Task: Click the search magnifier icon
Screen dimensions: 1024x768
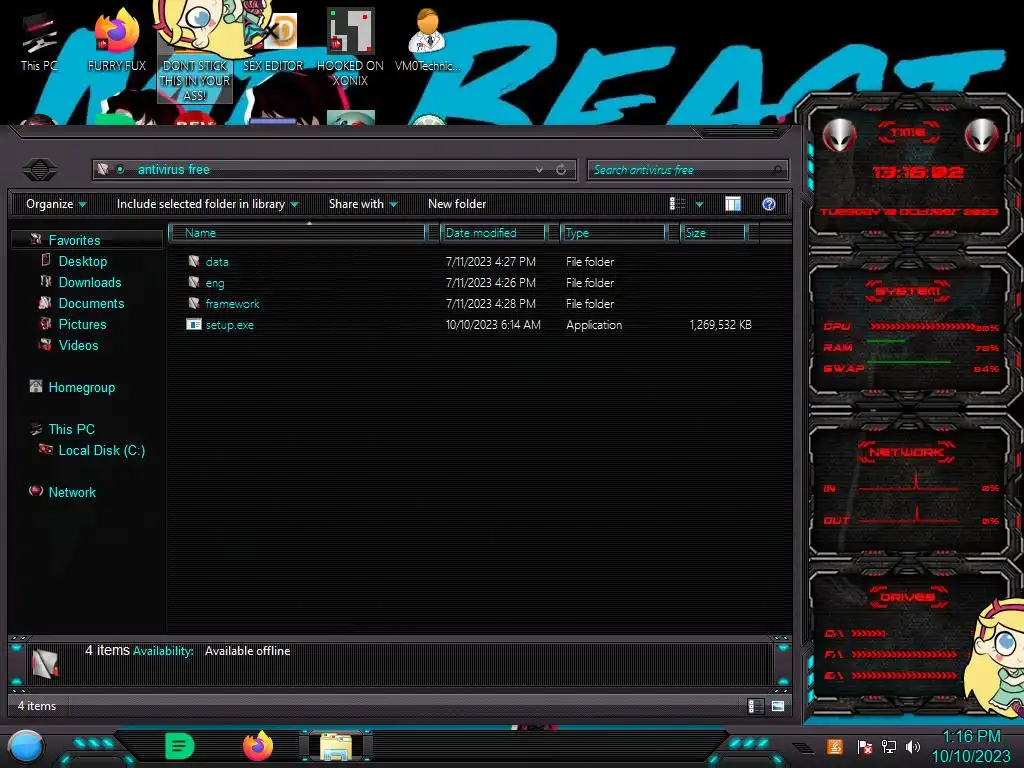Action: [776, 170]
